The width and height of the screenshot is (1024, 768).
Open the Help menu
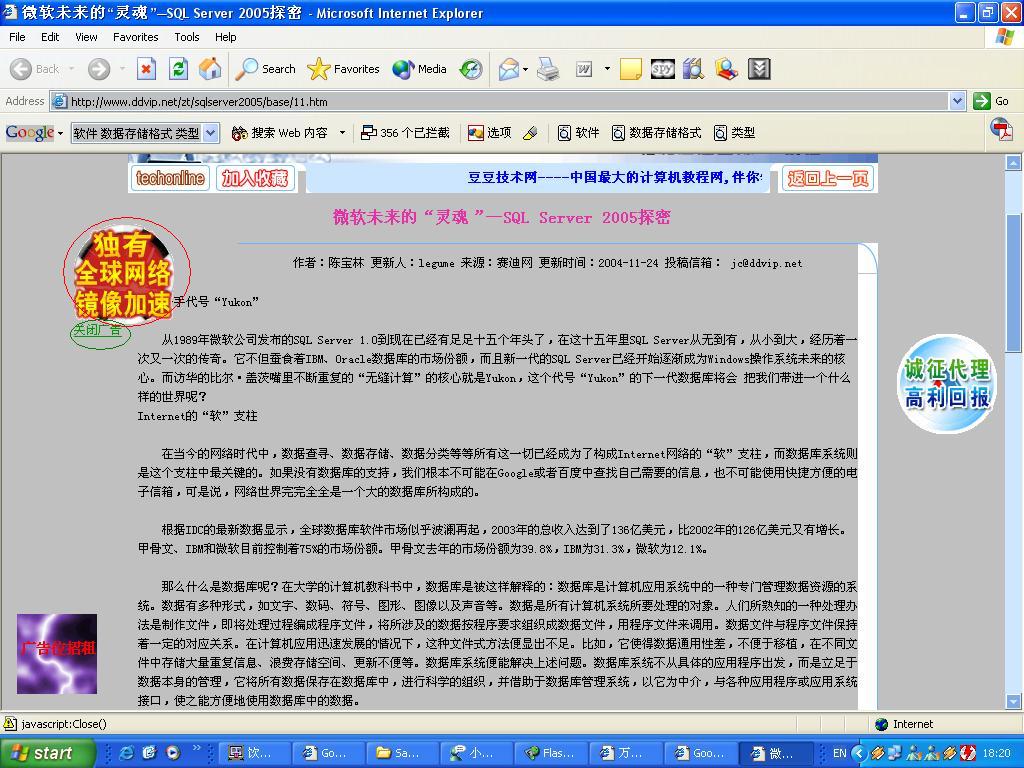point(225,37)
